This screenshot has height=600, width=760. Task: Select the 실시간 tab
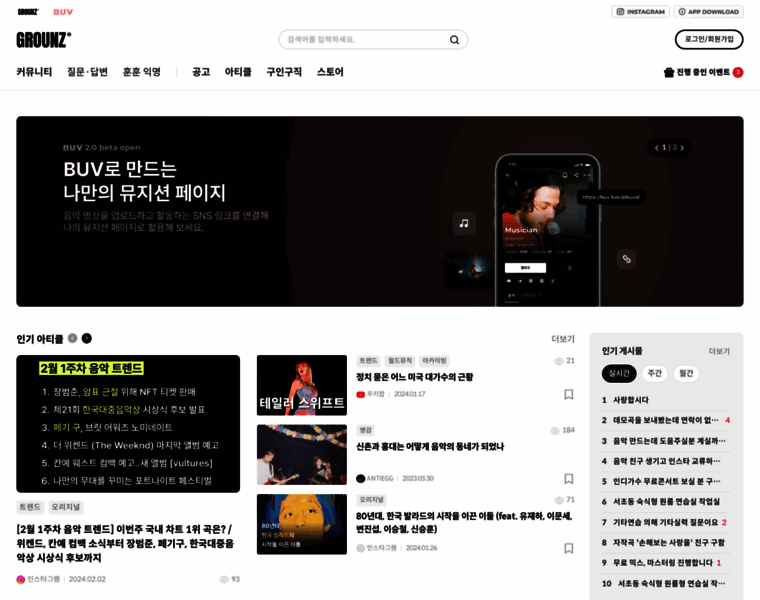(619, 373)
